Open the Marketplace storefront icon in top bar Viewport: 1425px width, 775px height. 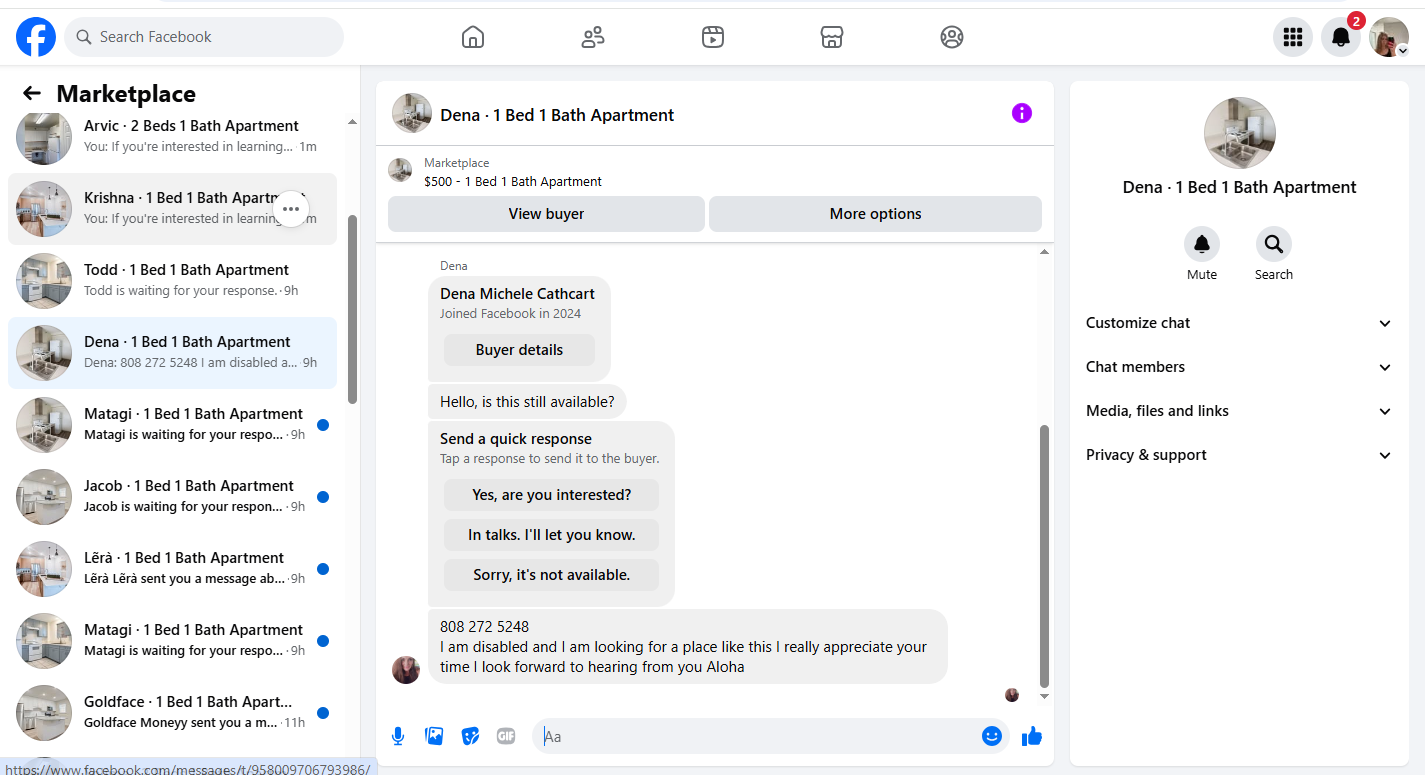pyautogui.click(x=832, y=37)
